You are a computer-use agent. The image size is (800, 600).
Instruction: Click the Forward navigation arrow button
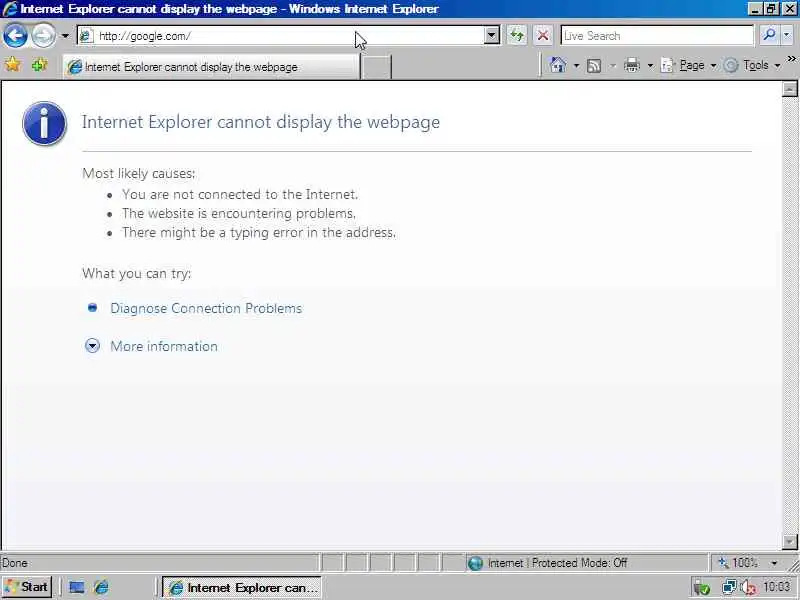[44, 36]
